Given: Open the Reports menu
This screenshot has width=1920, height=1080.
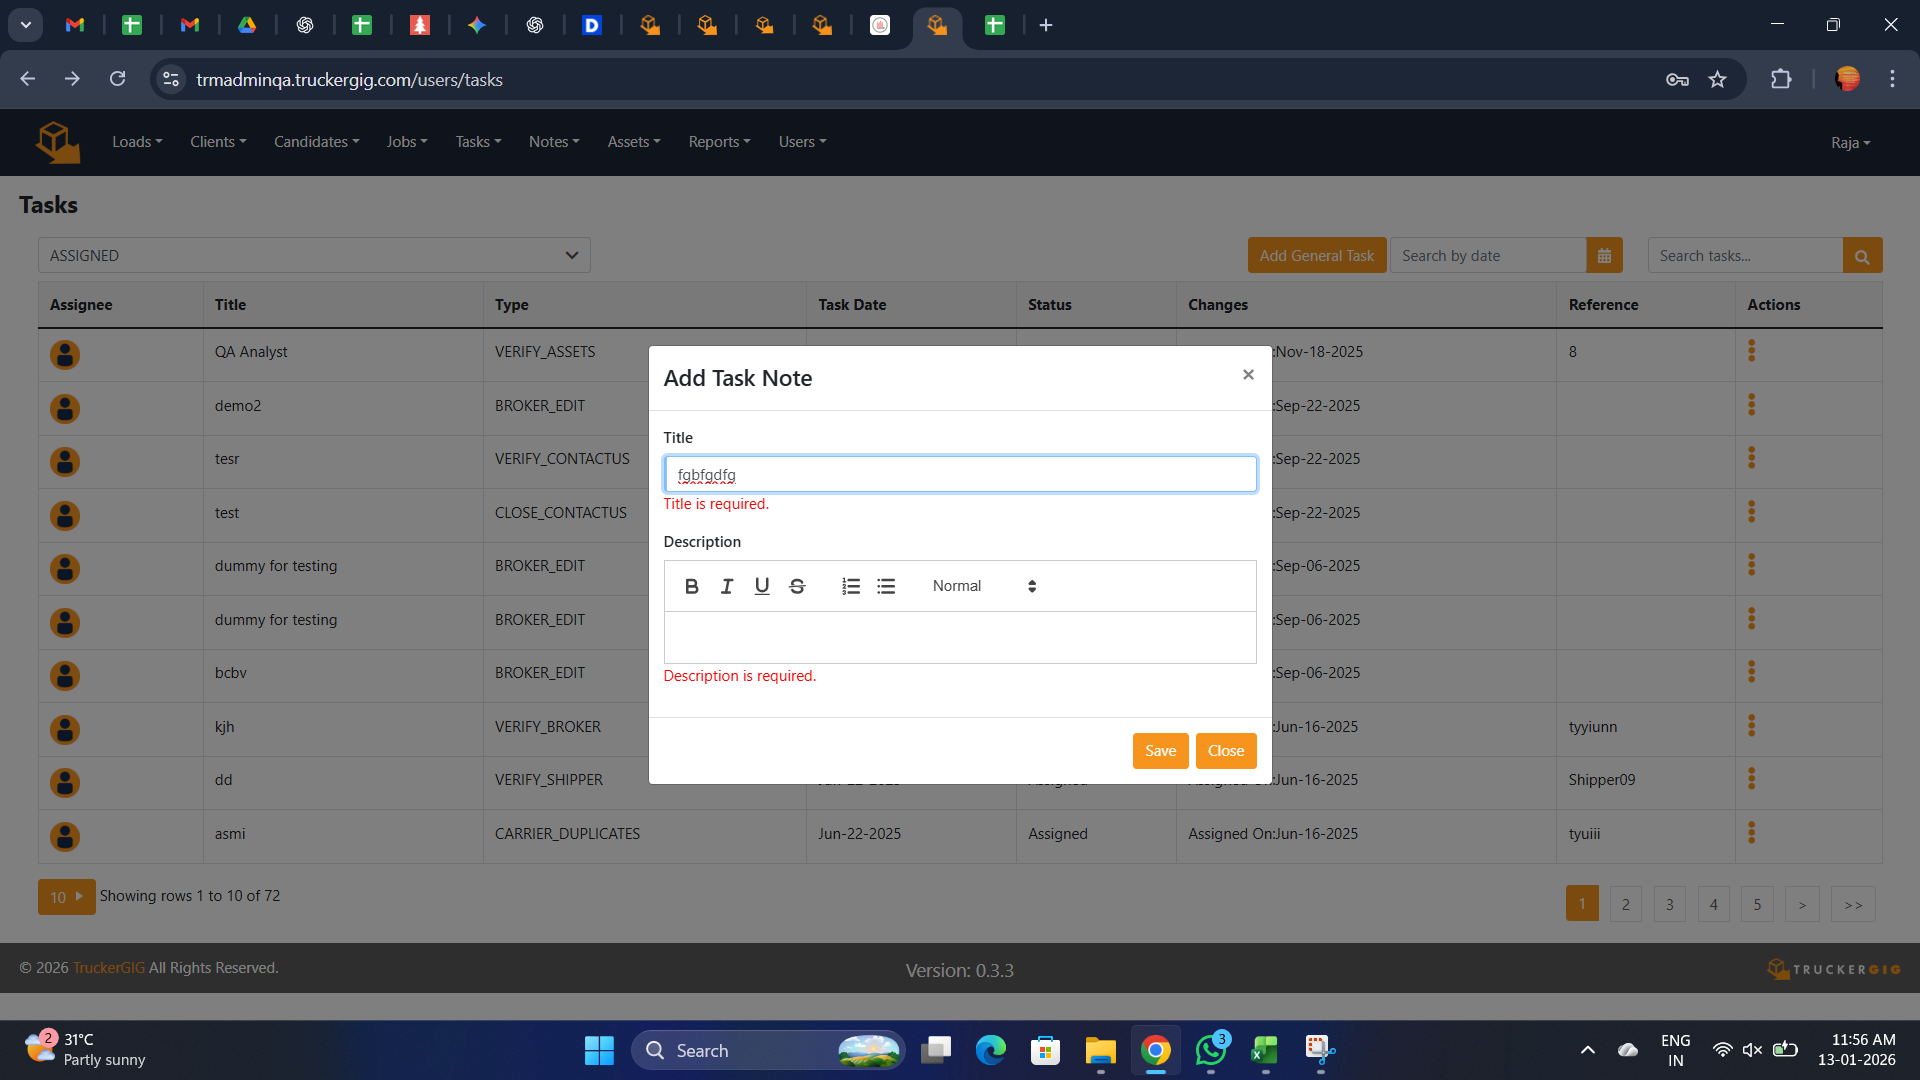Looking at the screenshot, I should point(719,142).
